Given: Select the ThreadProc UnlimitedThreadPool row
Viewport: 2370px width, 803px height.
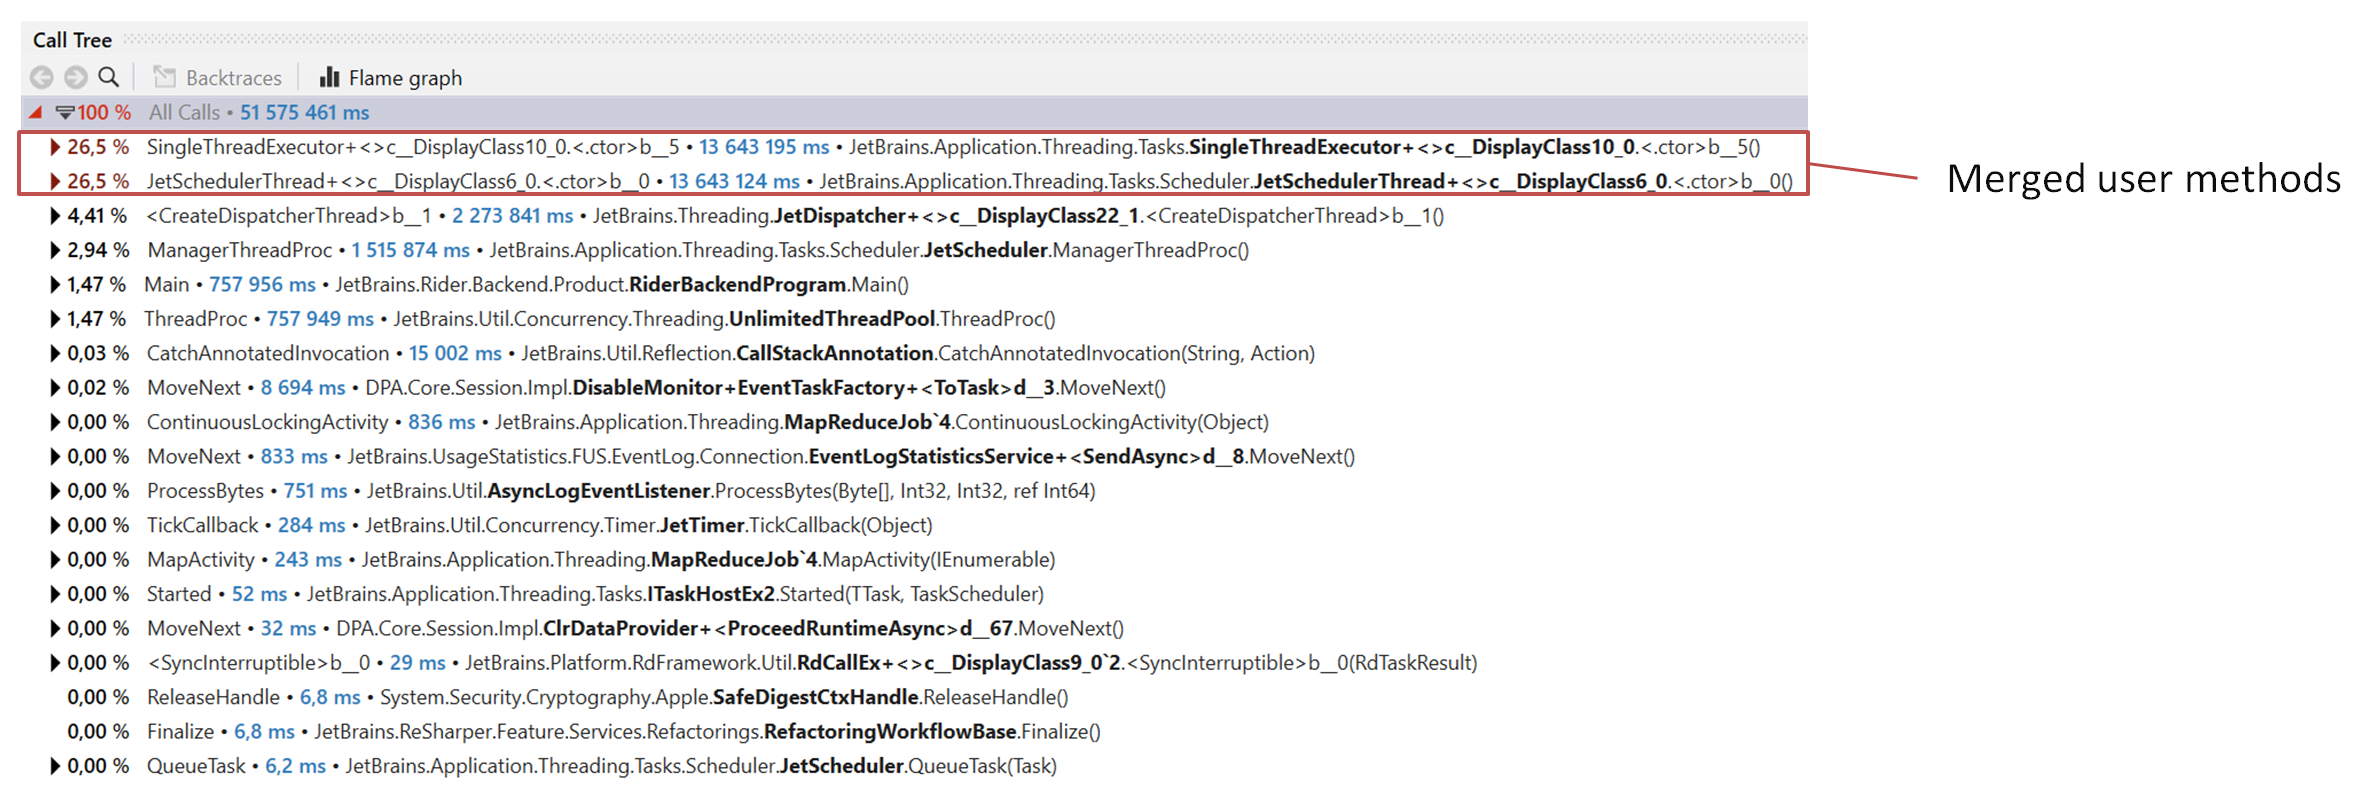Looking at the screenshot, I should [600, 319].
